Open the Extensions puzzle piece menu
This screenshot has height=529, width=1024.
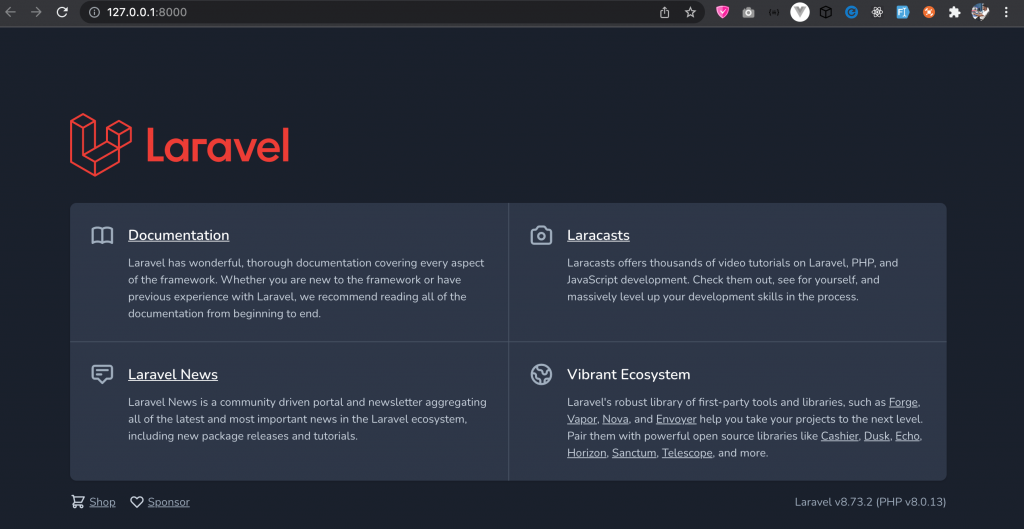[x=954, y=12]
